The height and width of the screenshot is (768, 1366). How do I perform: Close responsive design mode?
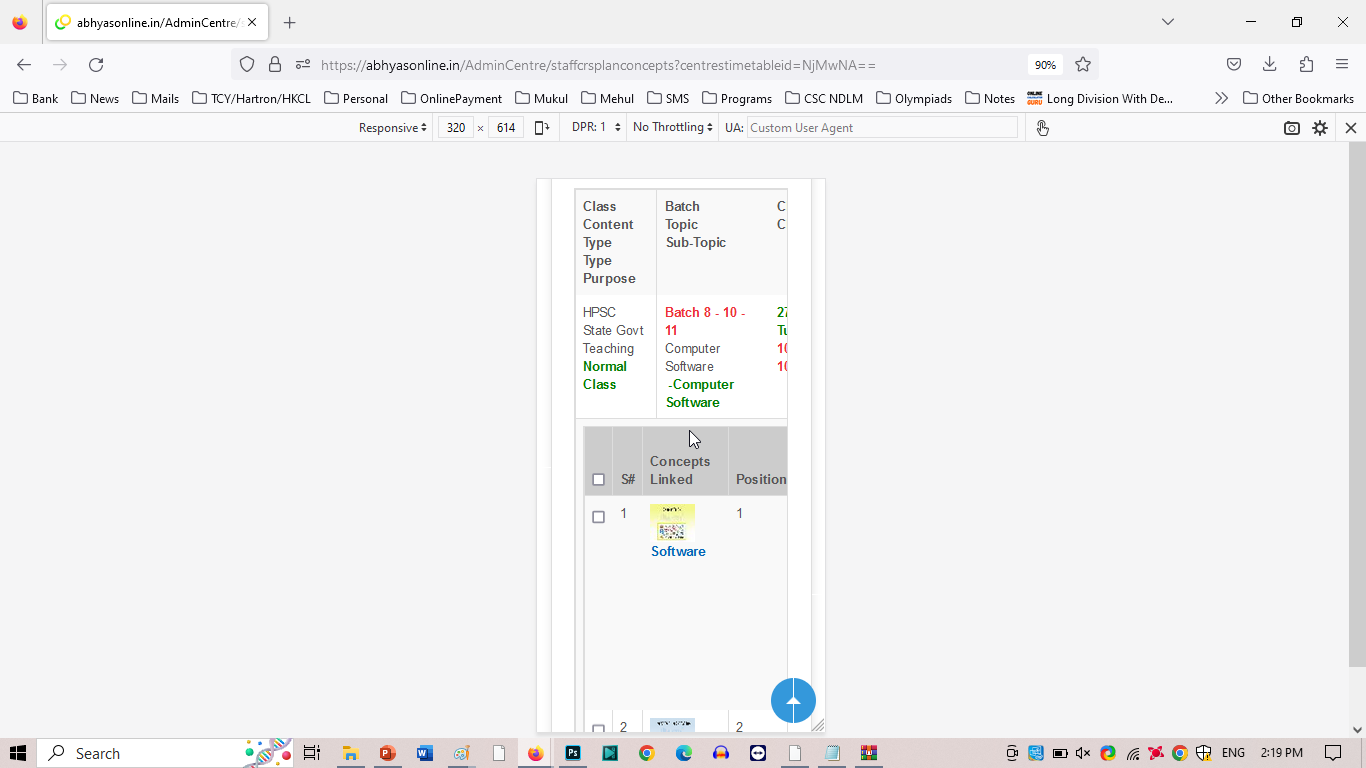coord(1350,128)
